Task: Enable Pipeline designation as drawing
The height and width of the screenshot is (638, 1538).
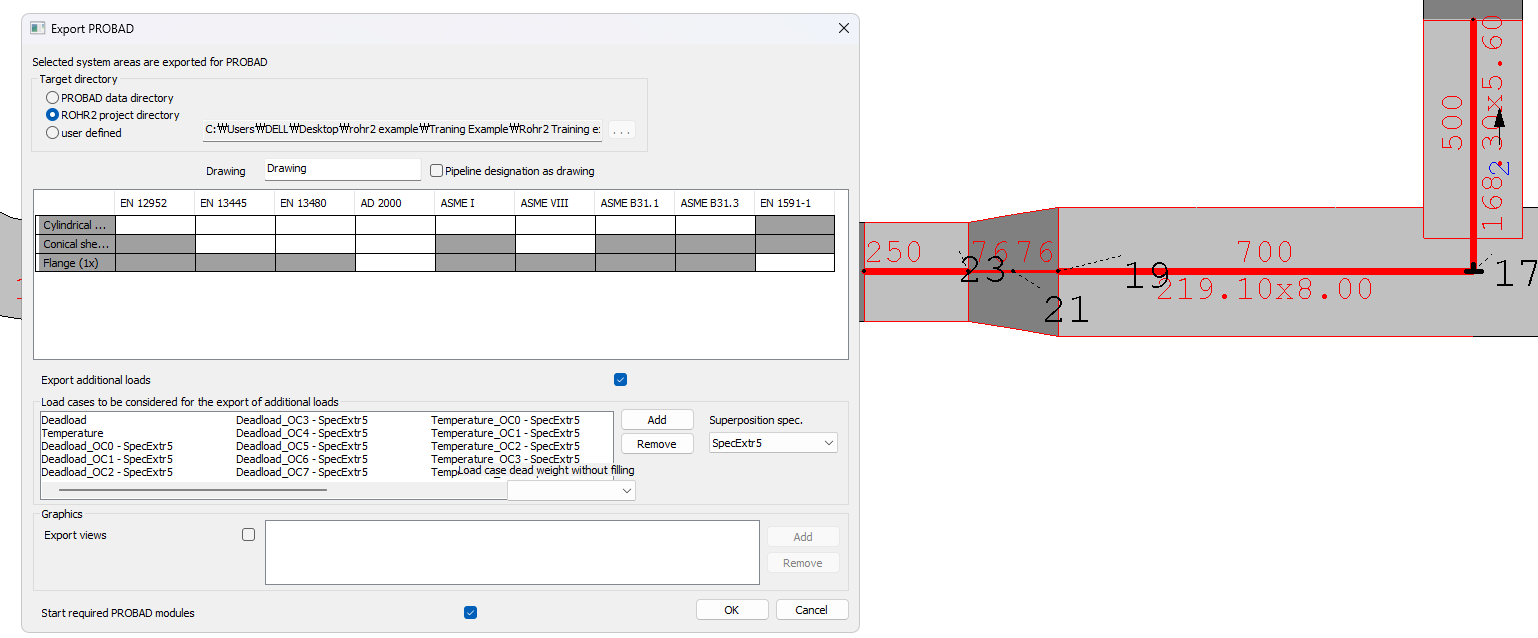Action: click(436, 171)
